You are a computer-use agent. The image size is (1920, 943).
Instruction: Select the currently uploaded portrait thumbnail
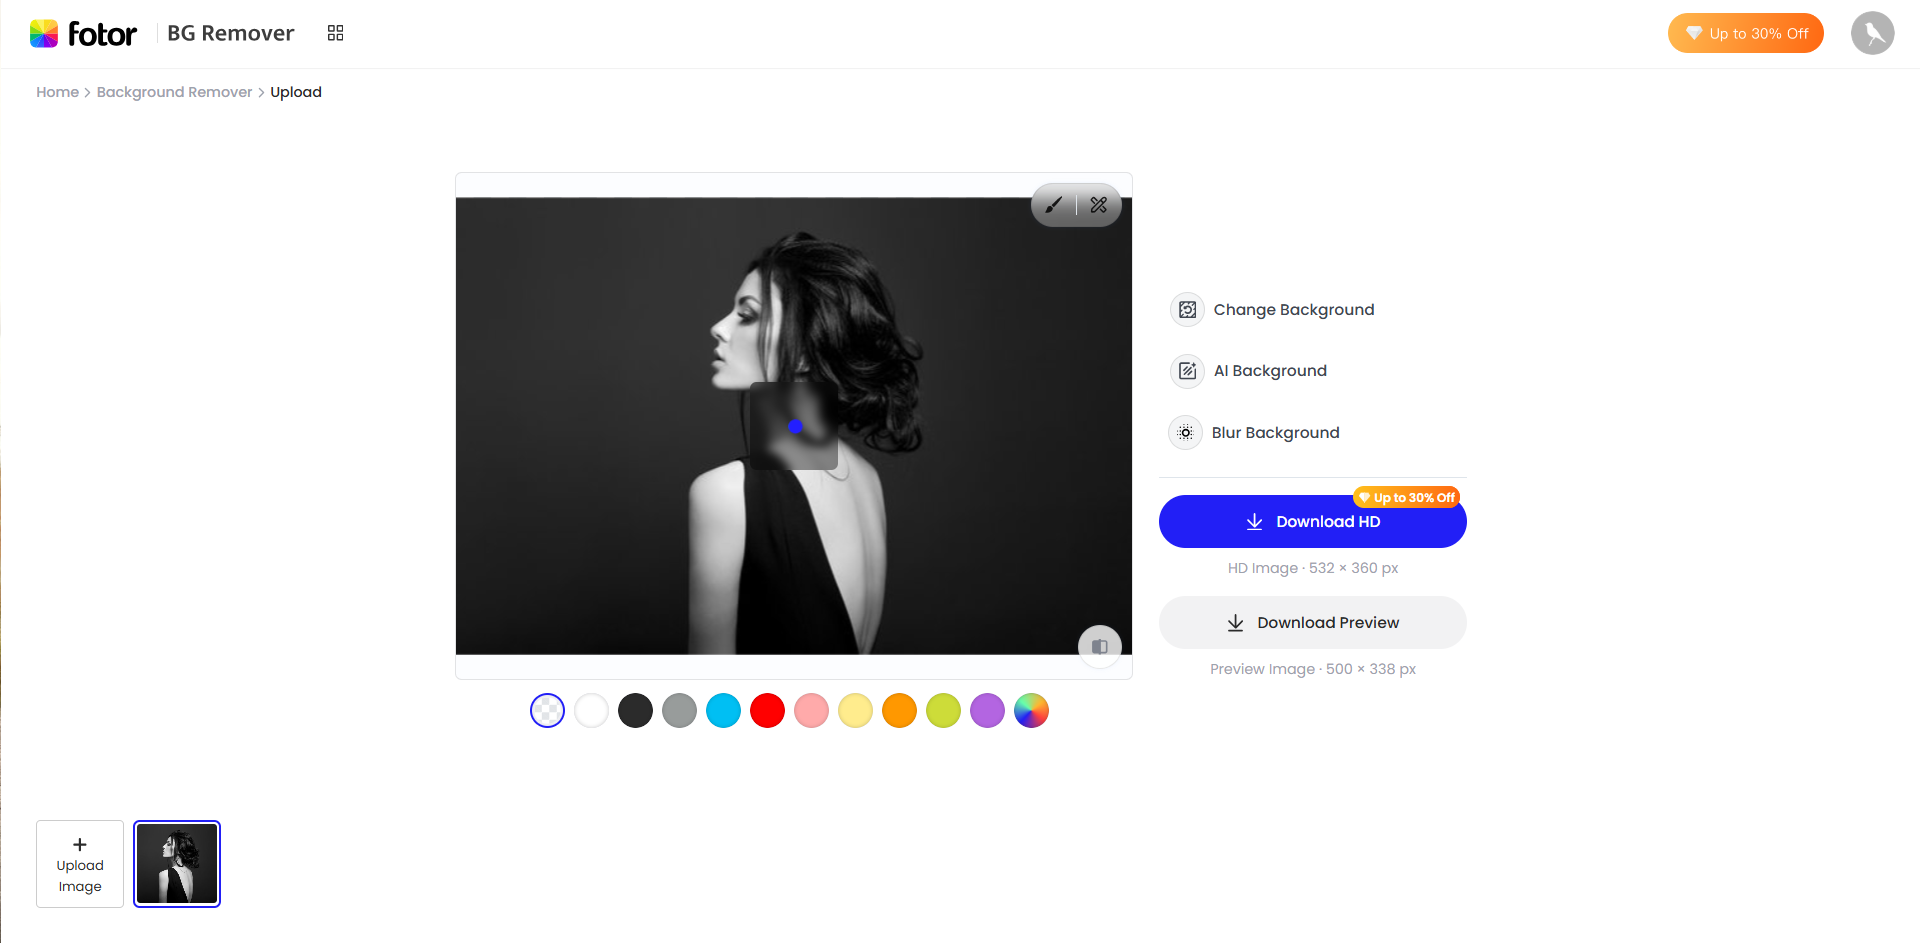point(177,863)
